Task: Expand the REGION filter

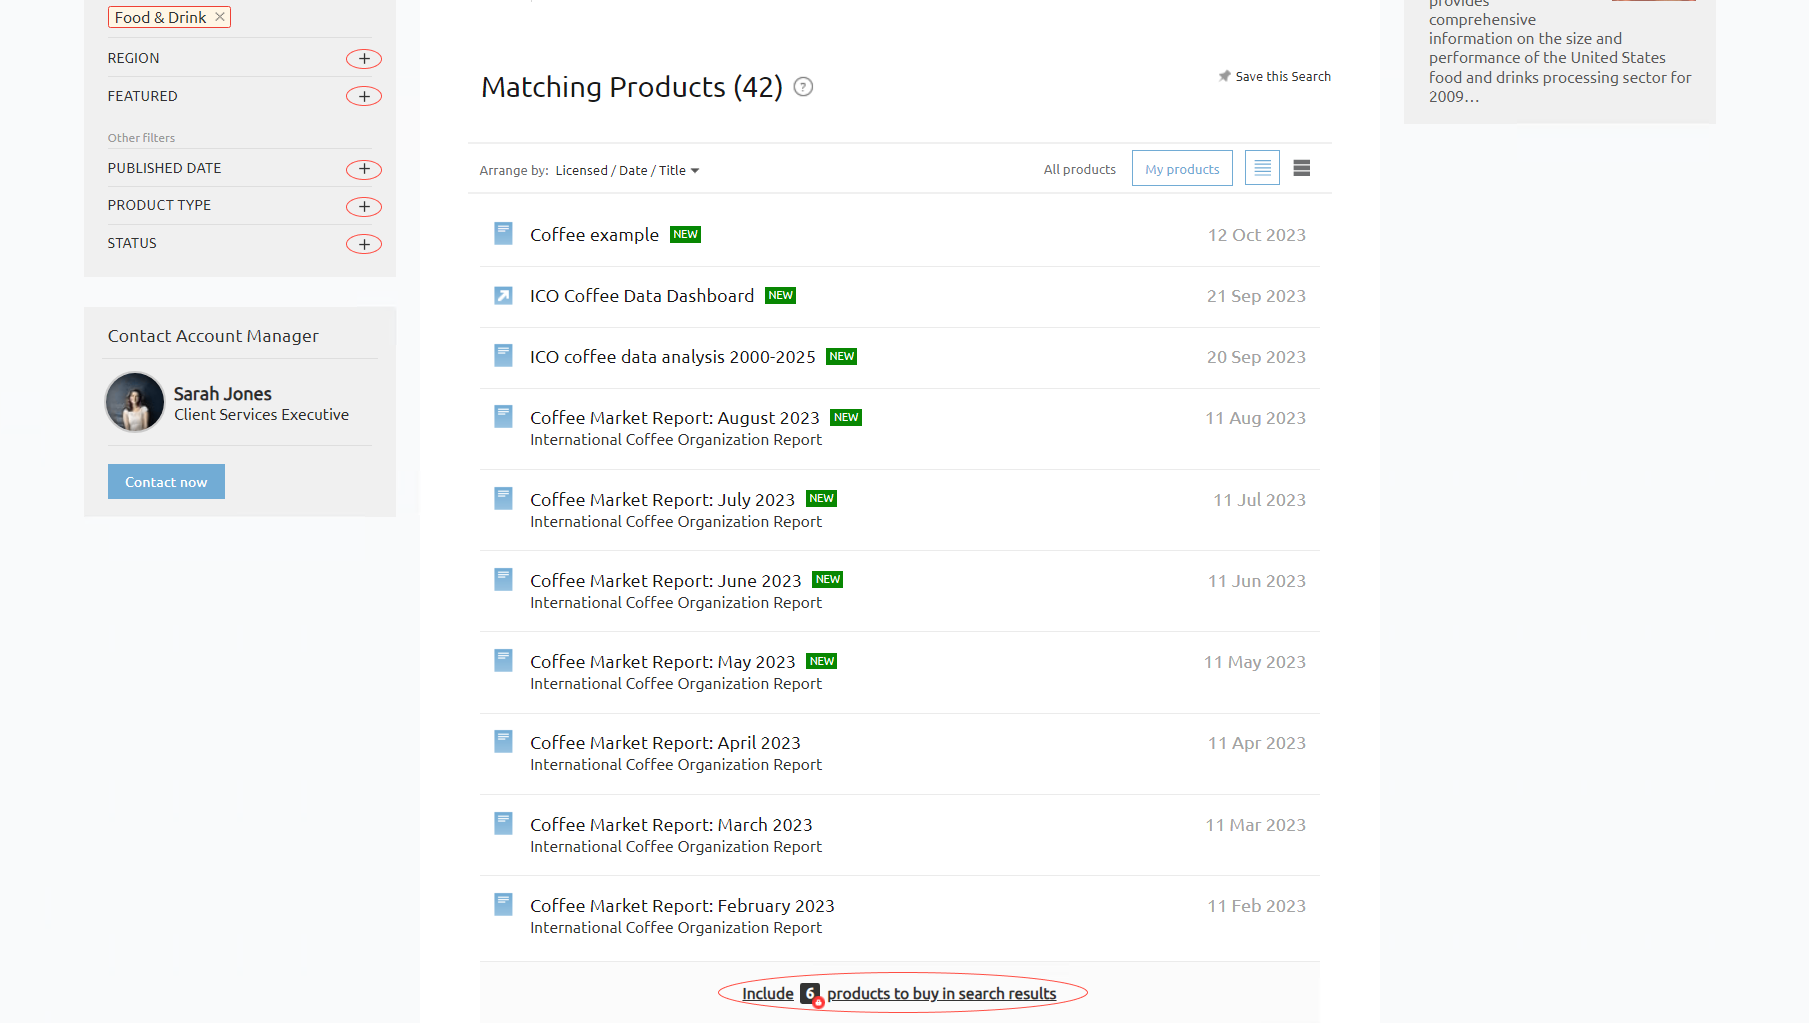Action: point(364,59)
